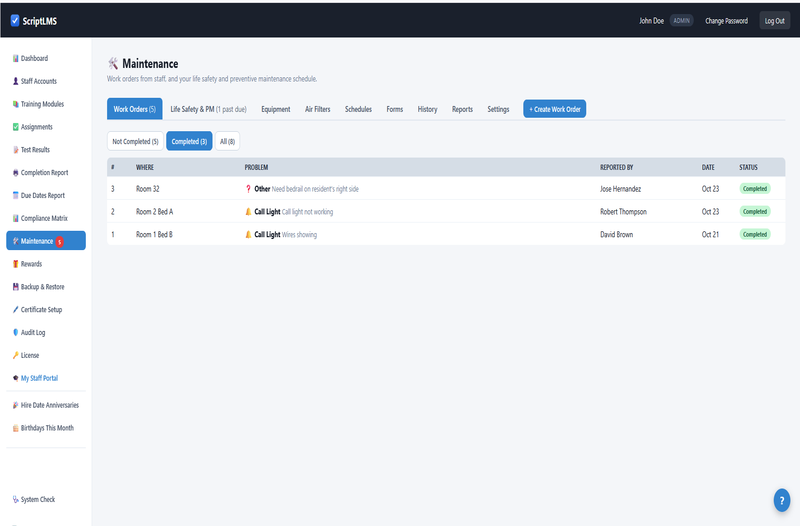Open the Compliance Matrix page
Image resolution: width=800 pixels, height=526 pixels.
[x=46, y=218]
